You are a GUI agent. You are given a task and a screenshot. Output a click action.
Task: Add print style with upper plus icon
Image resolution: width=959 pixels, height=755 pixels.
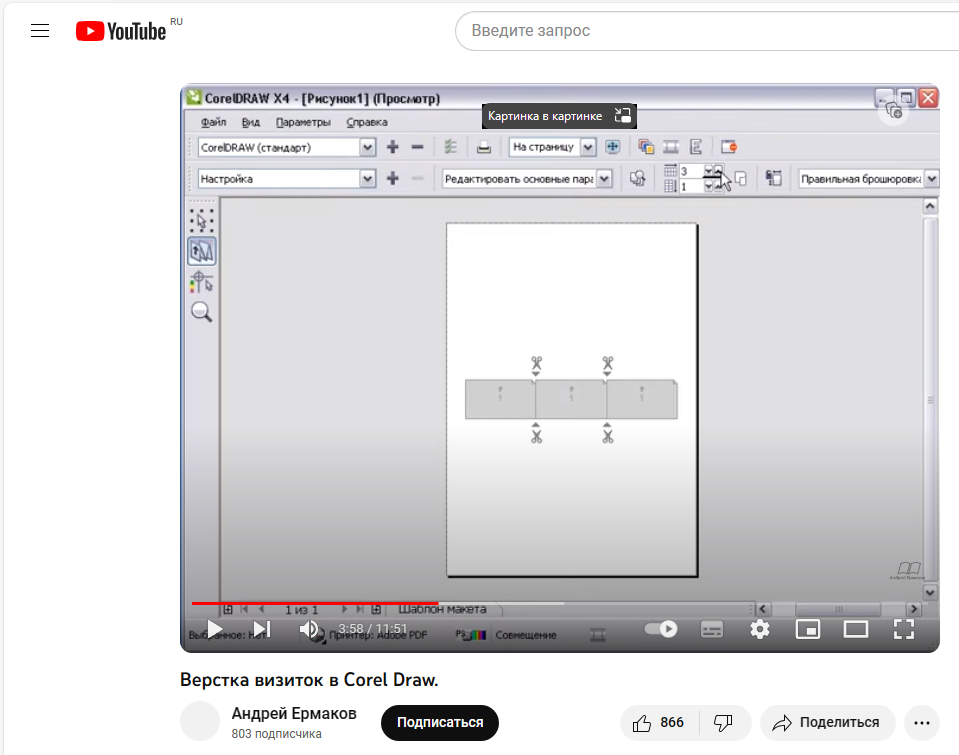[393, 147]
